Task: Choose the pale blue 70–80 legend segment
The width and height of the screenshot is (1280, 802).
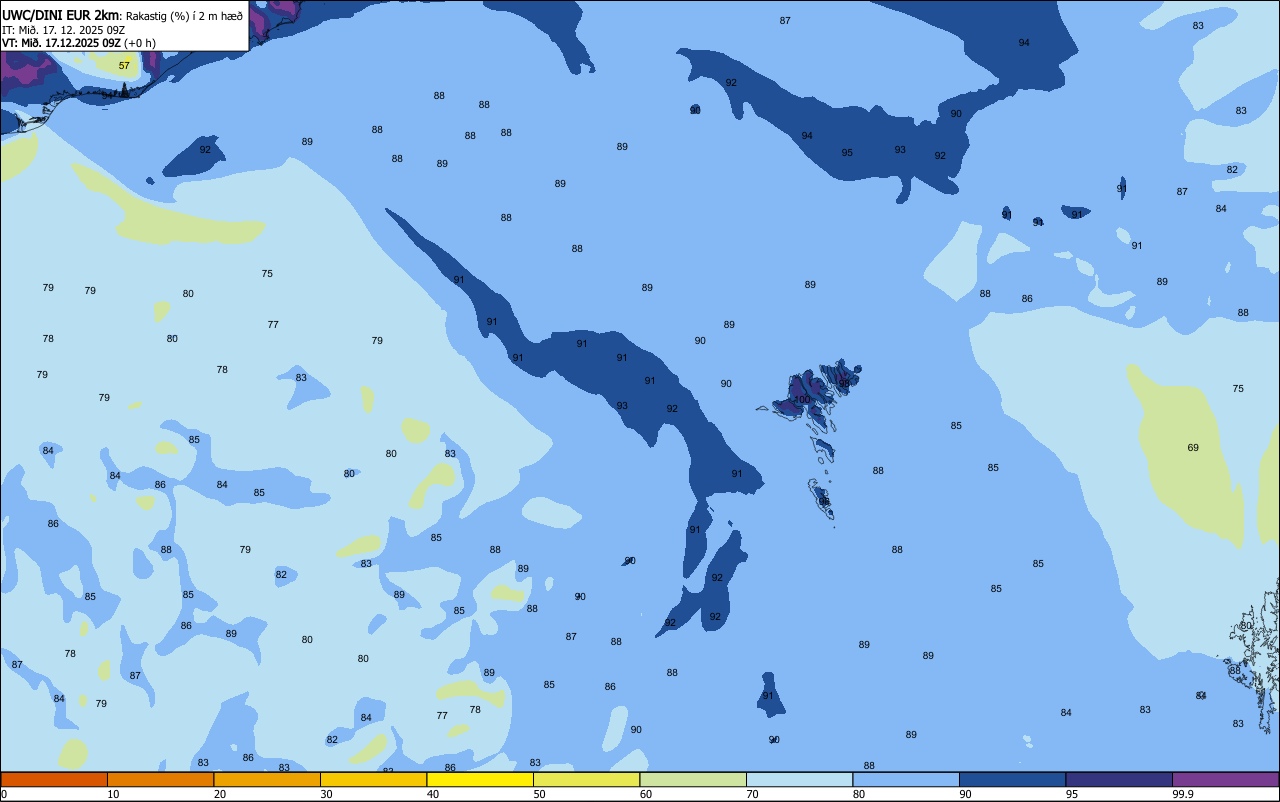Action: tap(799, 779)
